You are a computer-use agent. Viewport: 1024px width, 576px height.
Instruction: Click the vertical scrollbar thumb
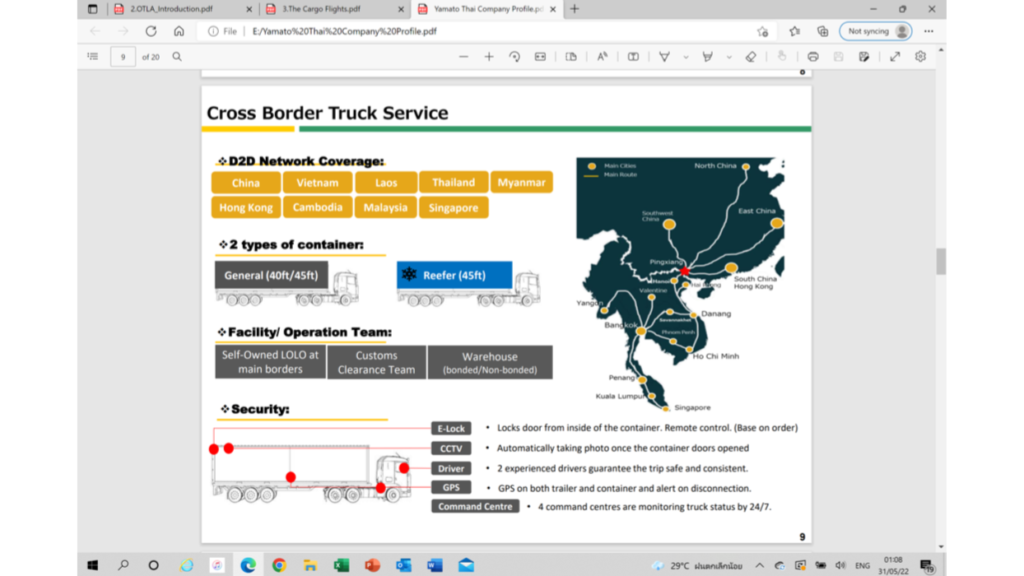940,261
